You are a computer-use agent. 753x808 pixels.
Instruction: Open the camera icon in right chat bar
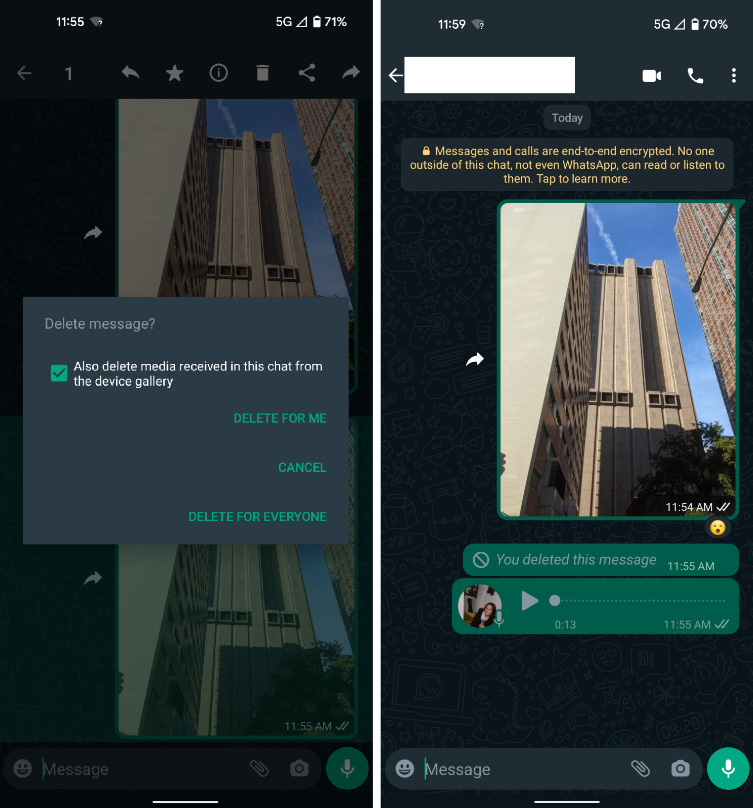click(680, 769)
